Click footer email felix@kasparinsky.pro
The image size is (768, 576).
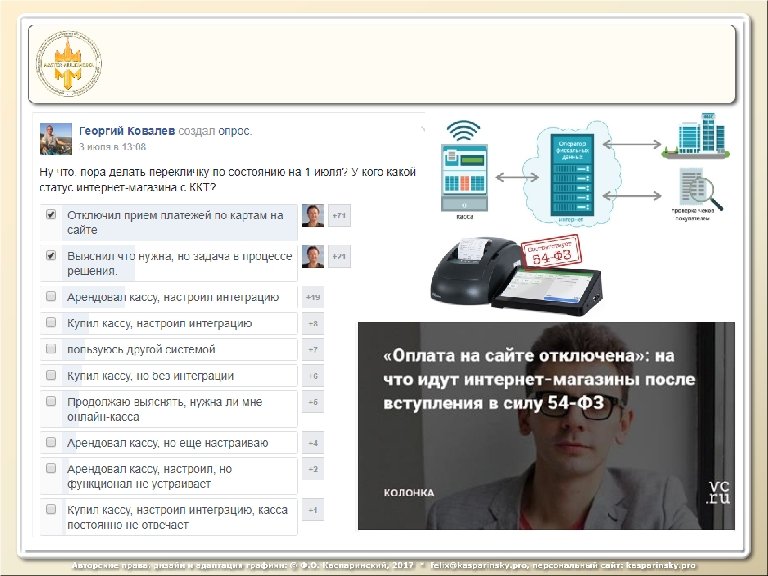[x=479, y=565]
